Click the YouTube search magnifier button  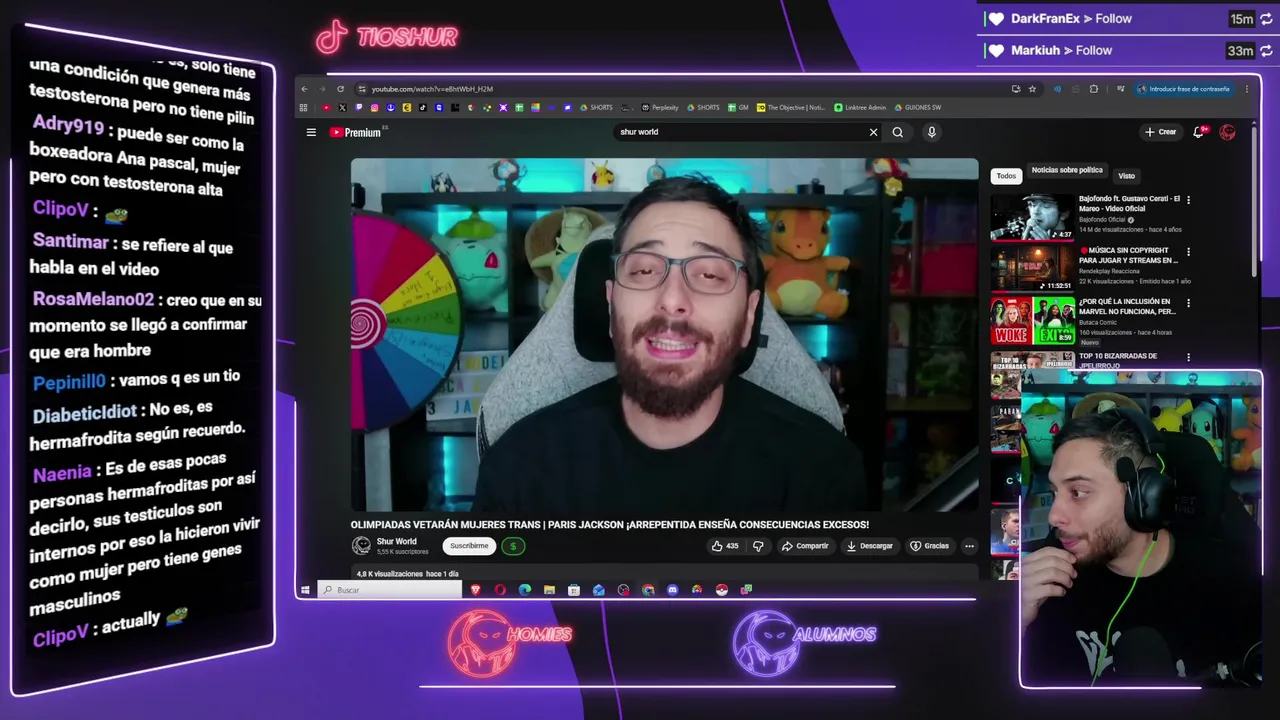coord(898,132)
